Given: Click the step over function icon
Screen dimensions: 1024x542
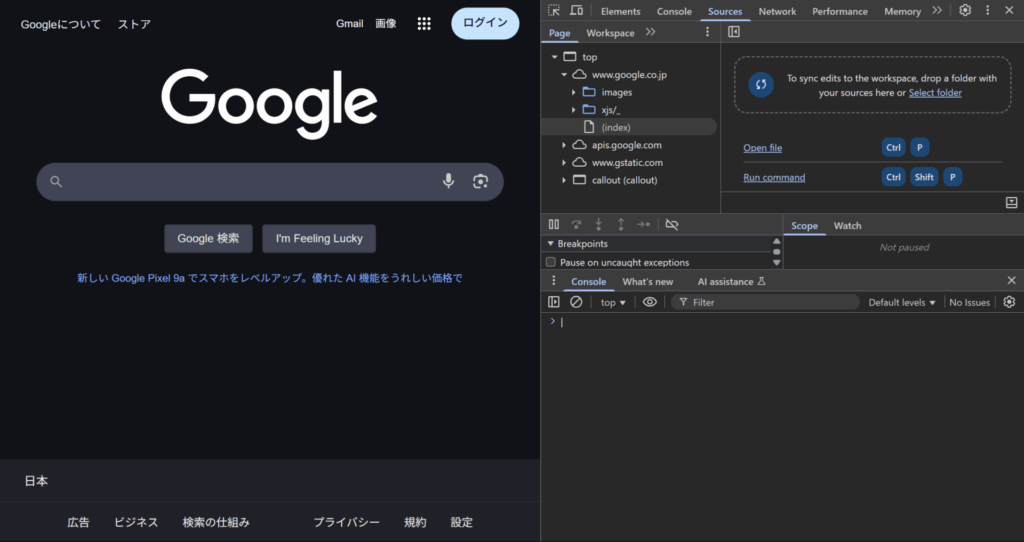Looking at the screenshot, I should pyautogui.click(x=576, y=225).
